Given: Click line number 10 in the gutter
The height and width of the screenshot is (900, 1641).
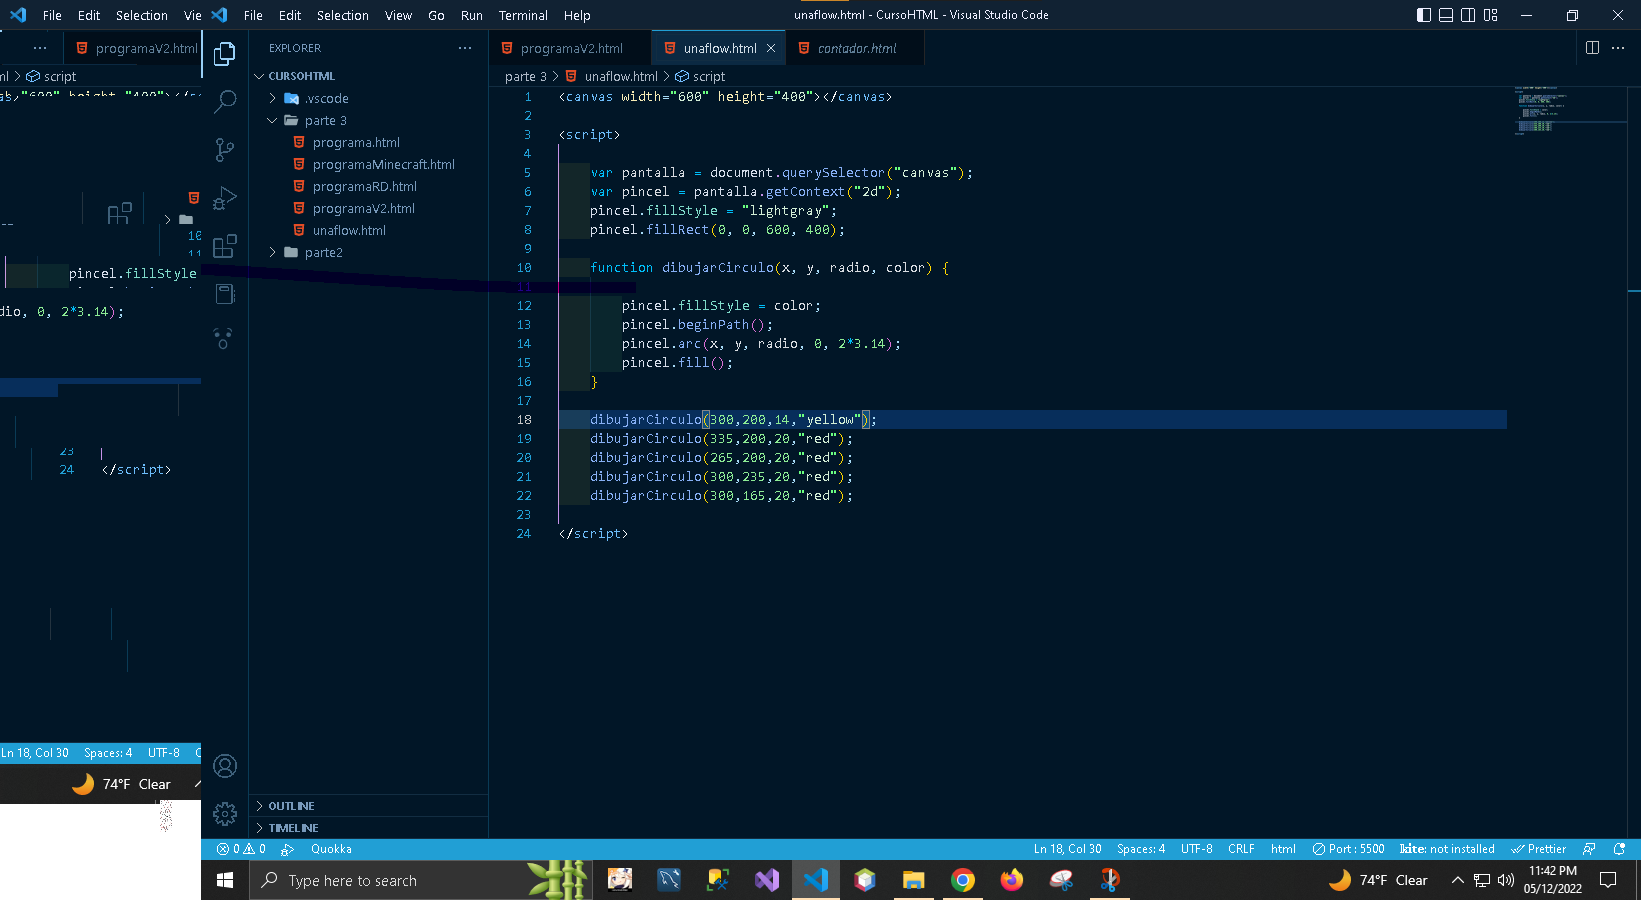Looking at the screenshot, I should click(524, 268).
